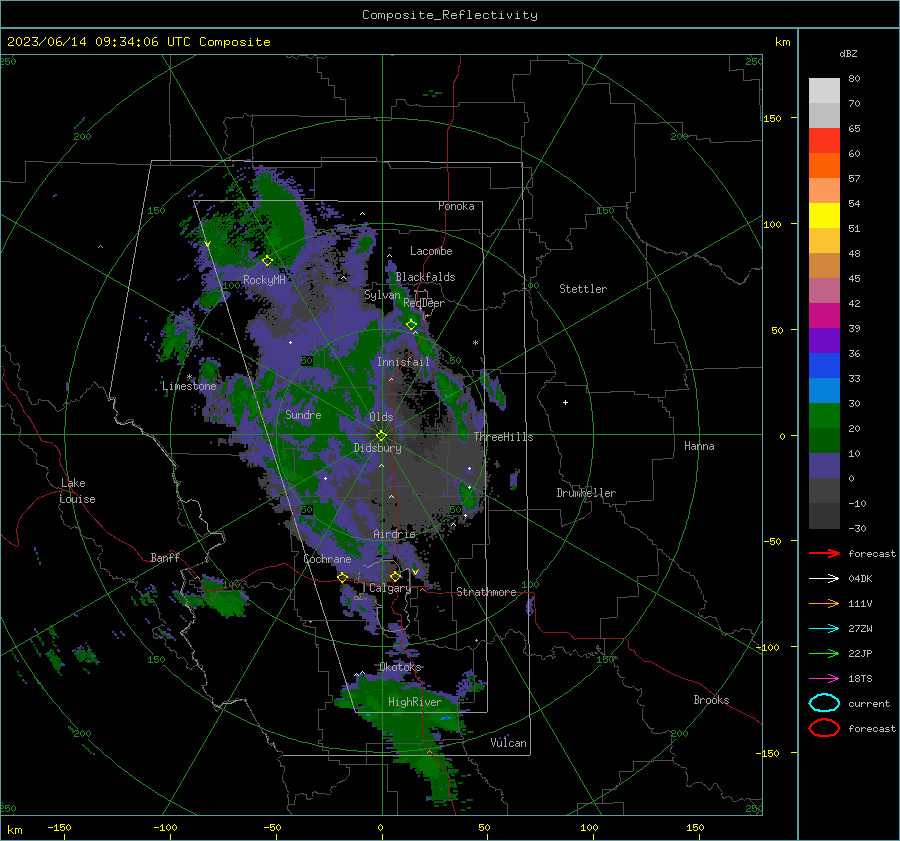Select the red 65 dBZ color swatch

pyautogui.click(x=824, y=140)
